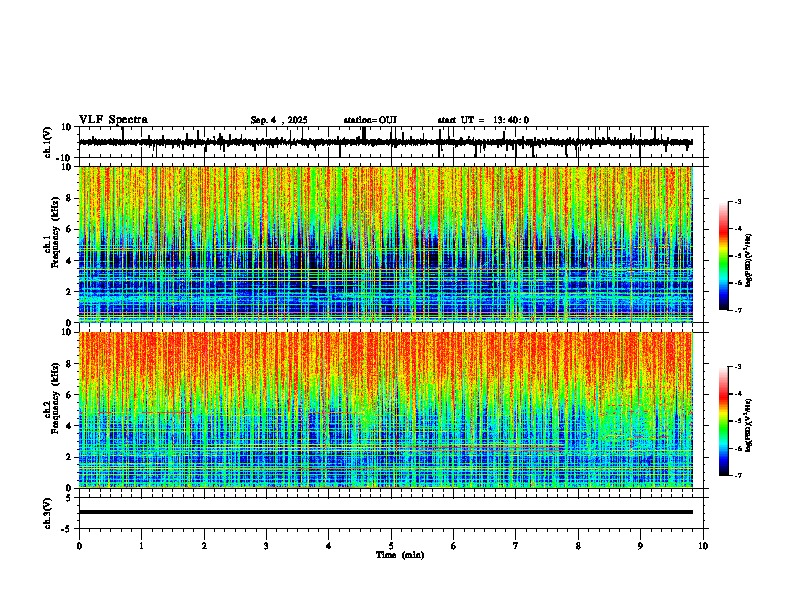The height and width of the screenshot is (612, 792).
Task: Click tick label '3' on the Time axis
Action: (x=266, y=546)
